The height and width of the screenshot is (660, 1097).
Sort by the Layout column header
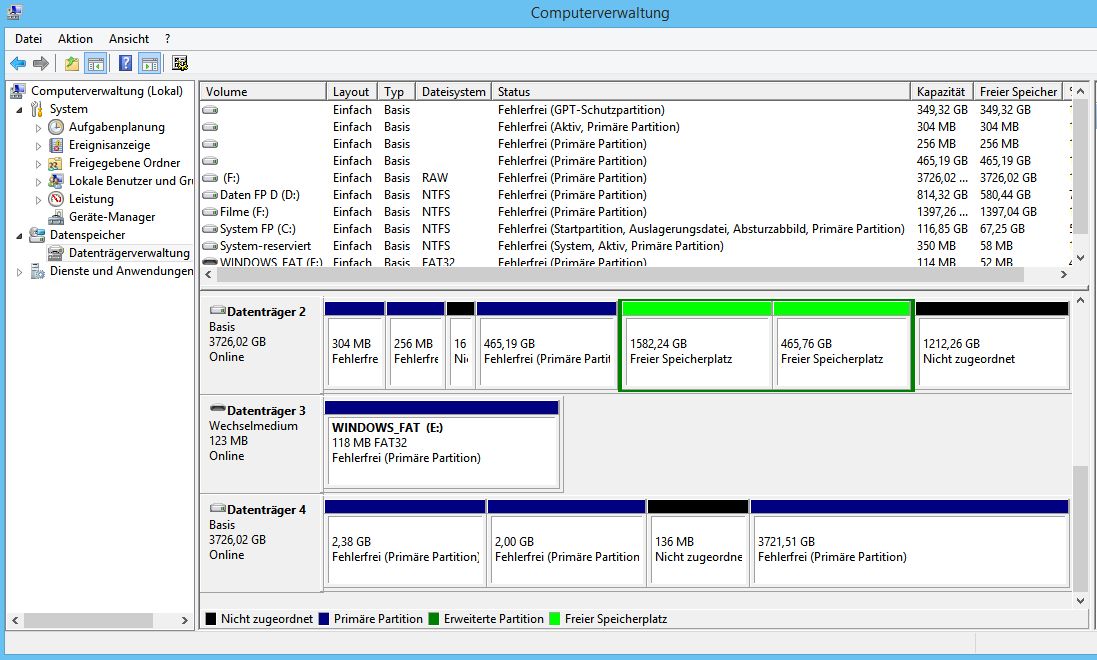pyautogui.click(x=352, y=92)
